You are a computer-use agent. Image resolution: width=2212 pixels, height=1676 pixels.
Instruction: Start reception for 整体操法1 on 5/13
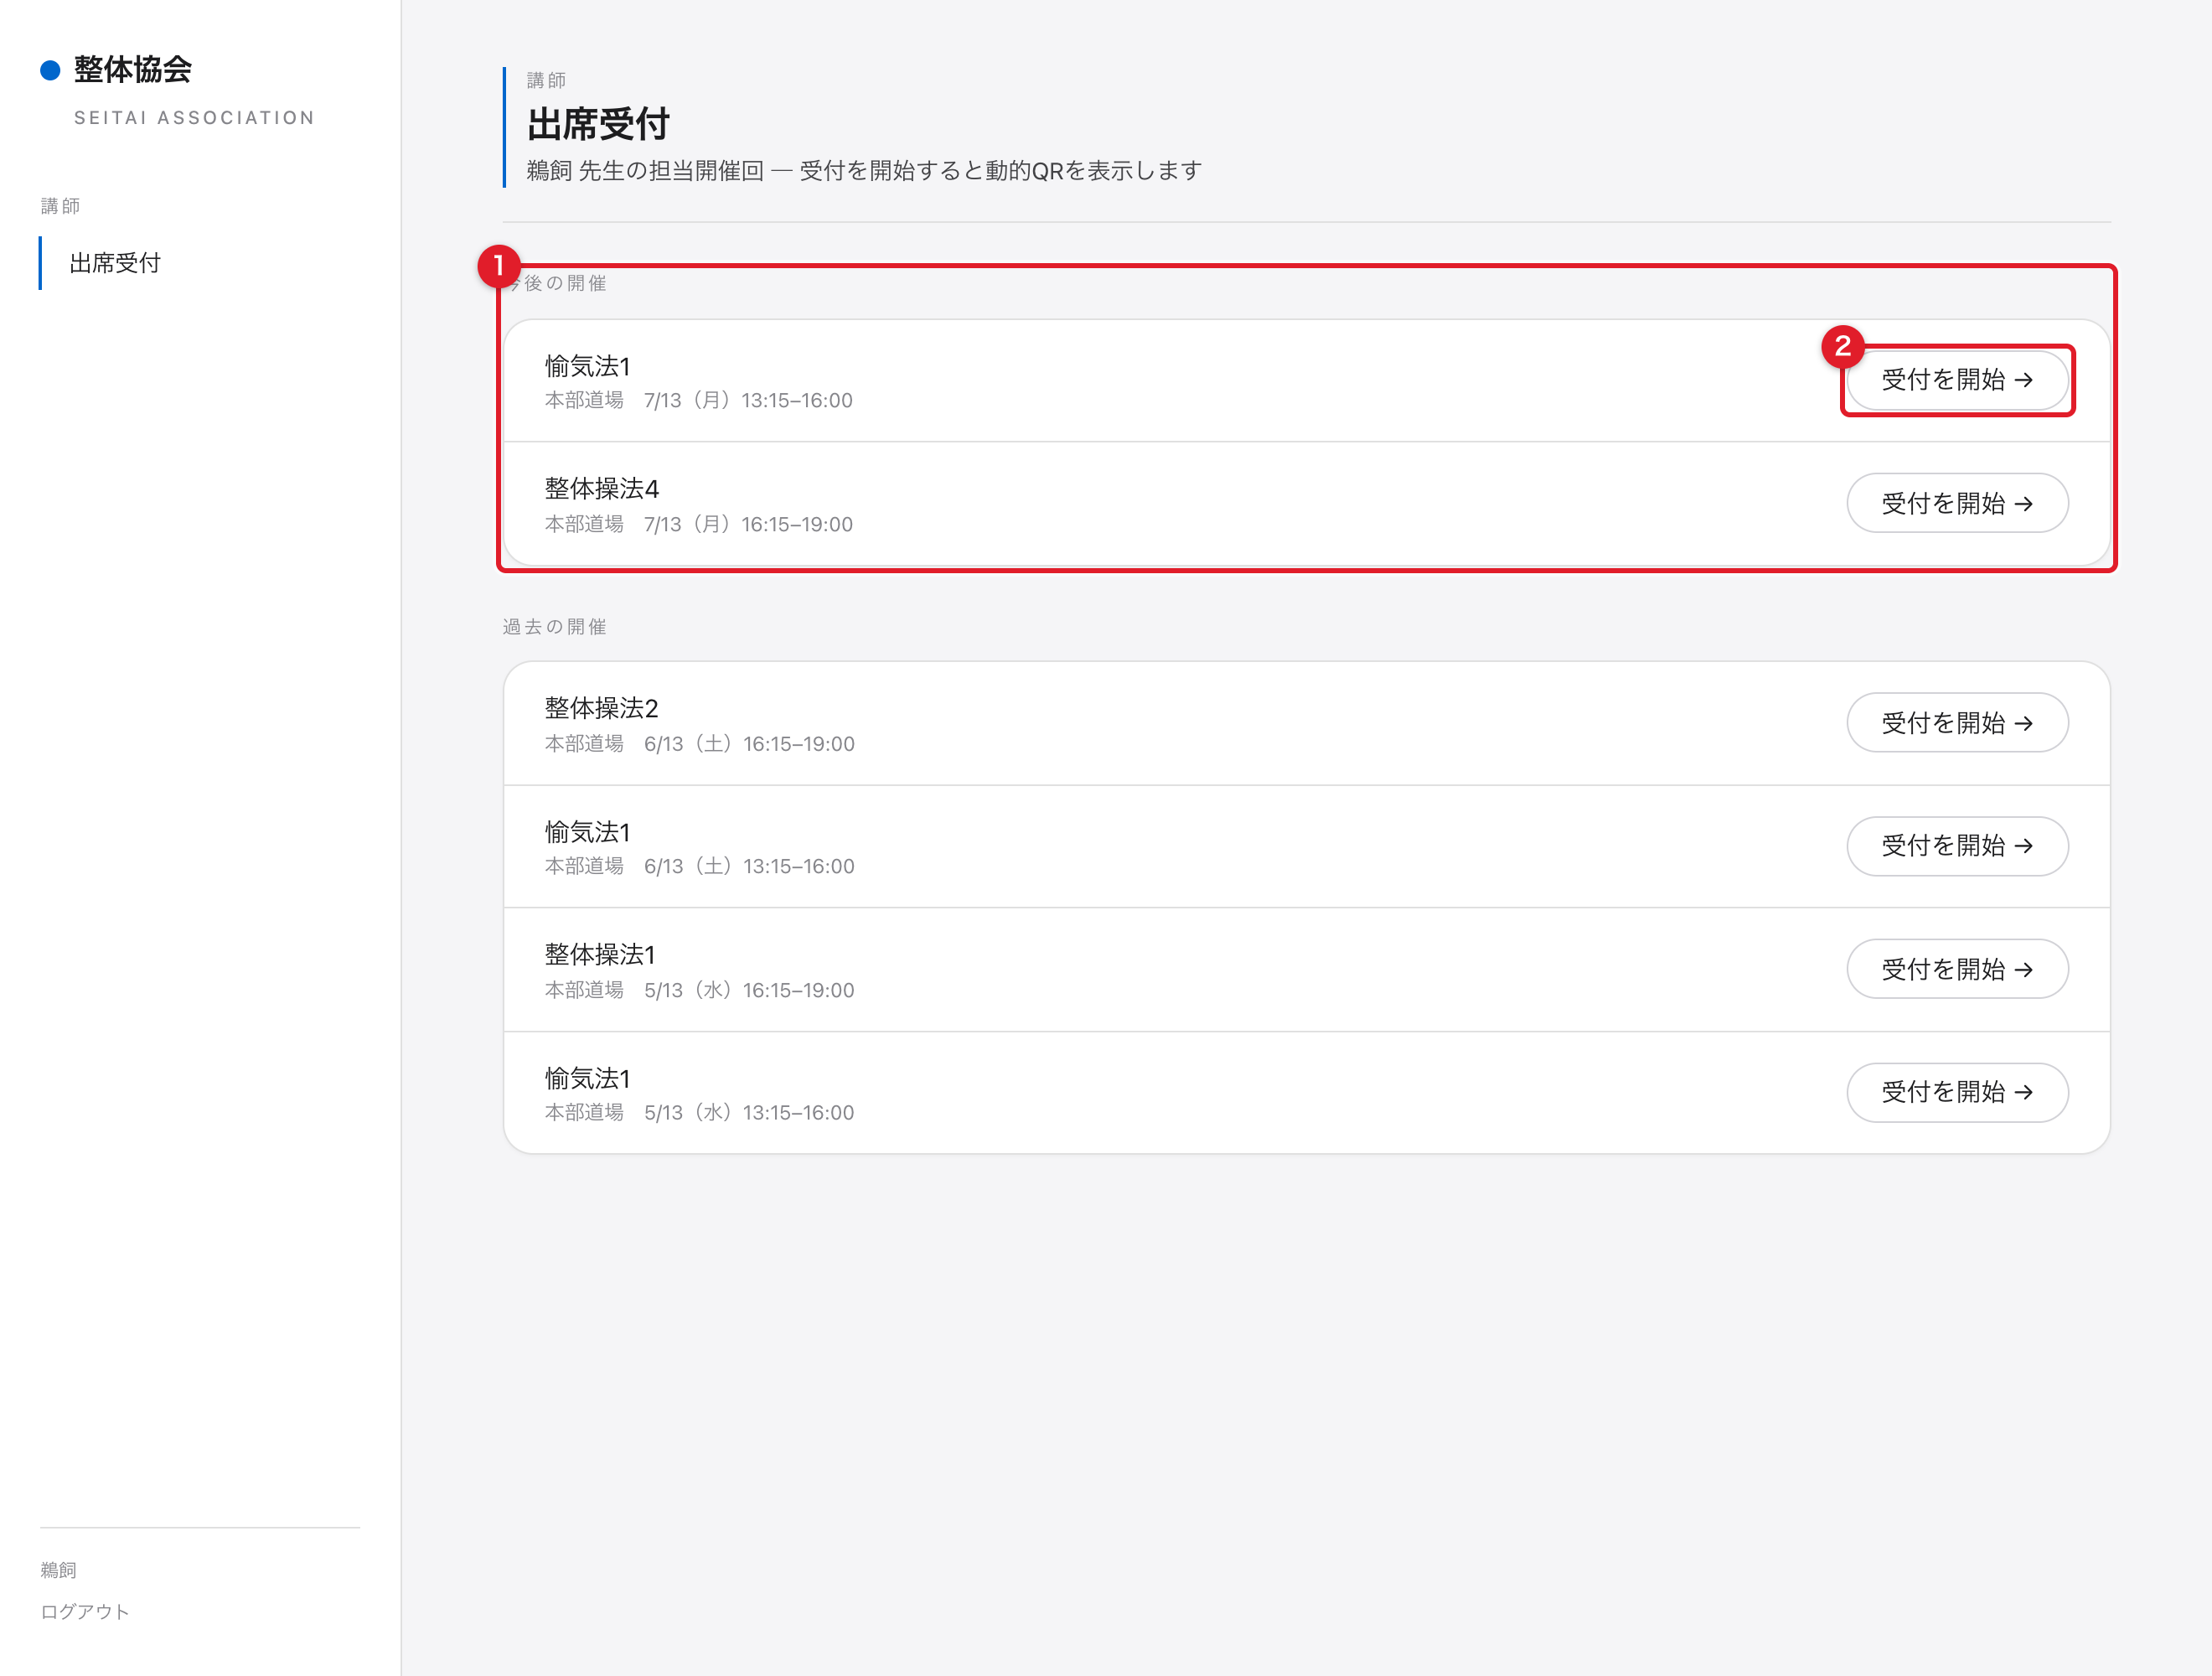coord(1957,969)
